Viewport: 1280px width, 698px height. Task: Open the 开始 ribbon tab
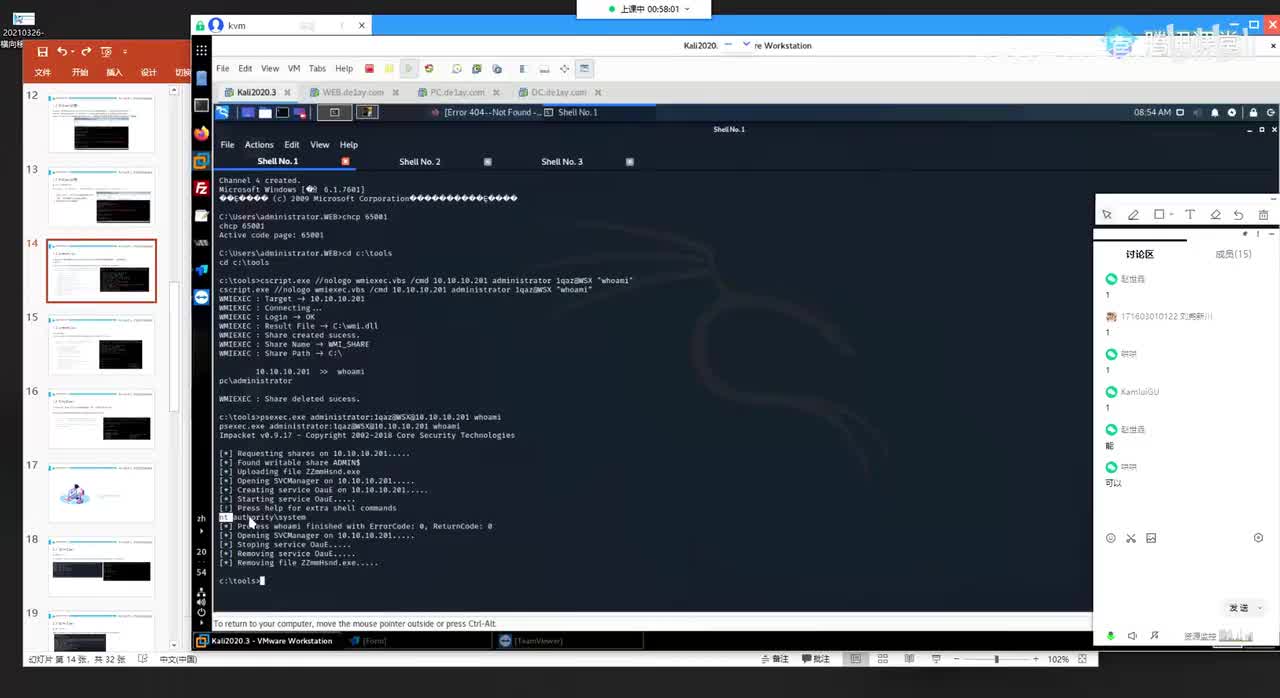80,73
